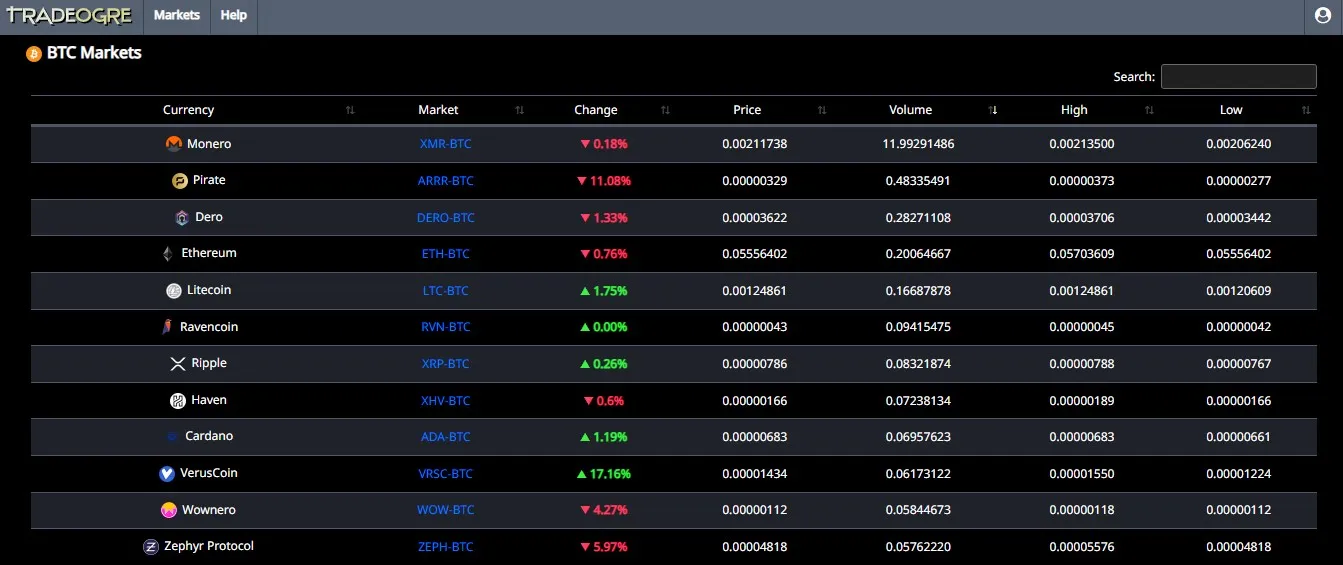Sort table by Price column arrows
The image size is (1343, 565).
(x=822, y=110)
